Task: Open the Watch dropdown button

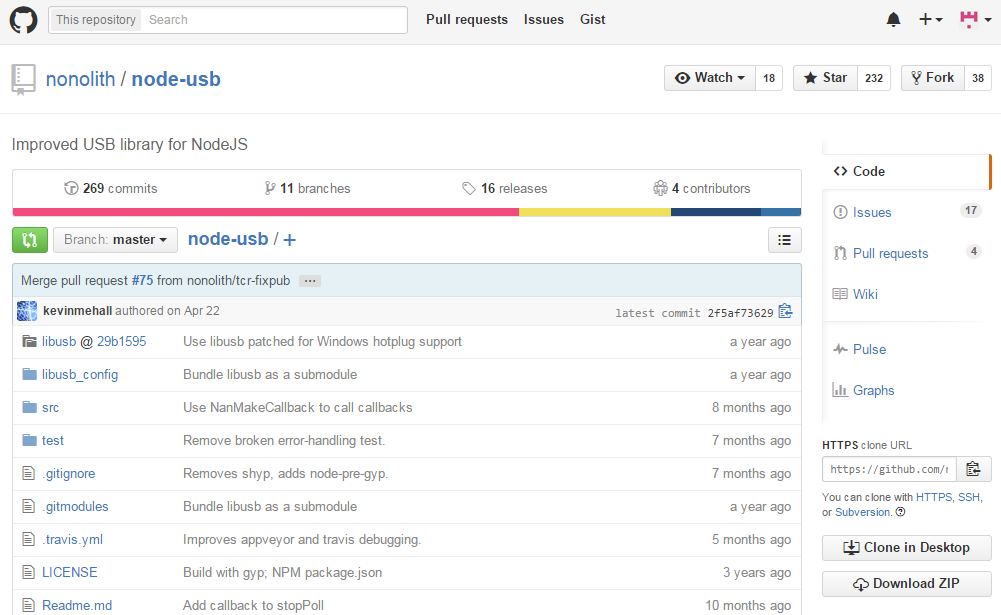Action: (x=710, y=78)
